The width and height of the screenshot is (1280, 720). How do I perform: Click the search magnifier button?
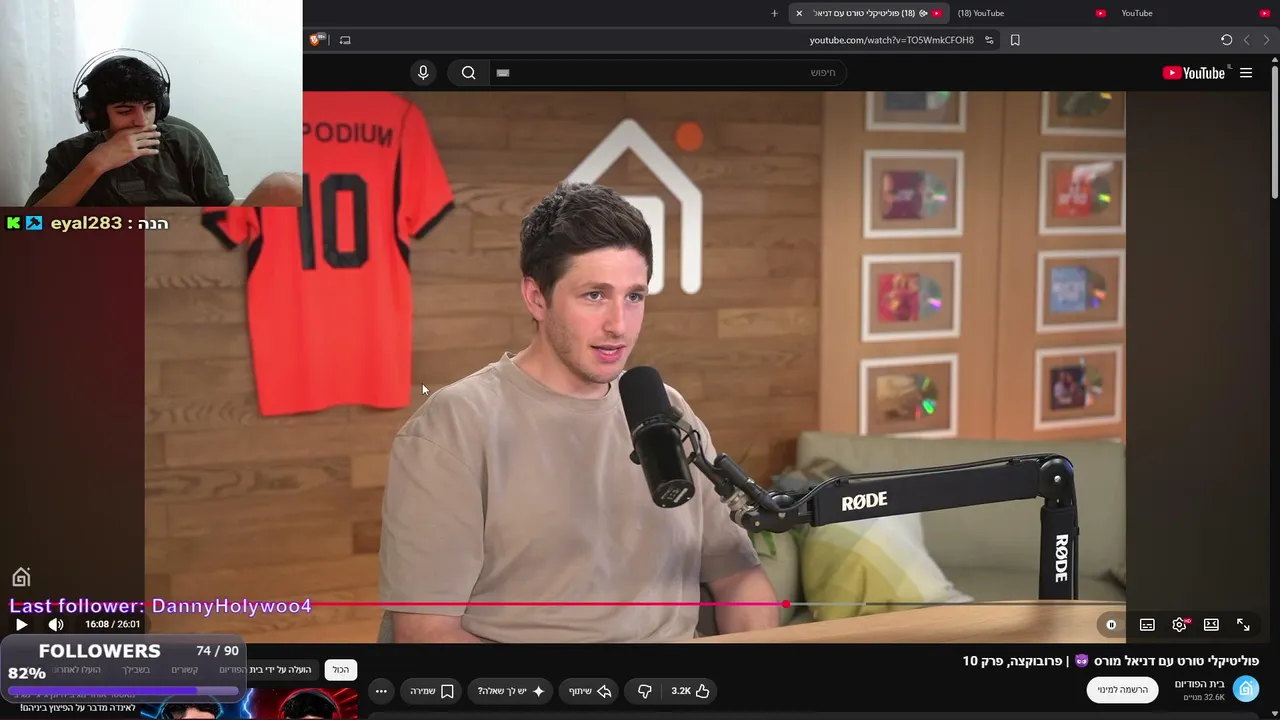pos(468,73)
